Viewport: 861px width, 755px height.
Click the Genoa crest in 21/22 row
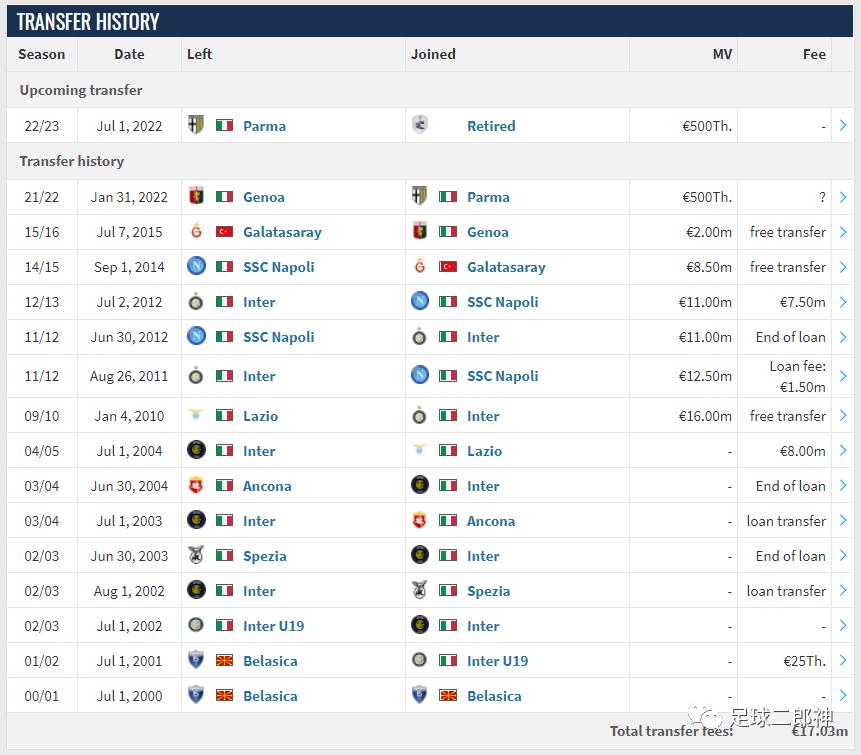click(196, 197)
